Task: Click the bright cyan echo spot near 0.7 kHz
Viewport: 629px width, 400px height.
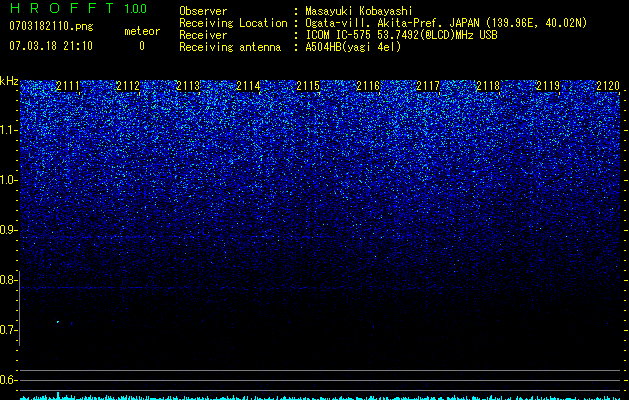Action: click(58, 322)
